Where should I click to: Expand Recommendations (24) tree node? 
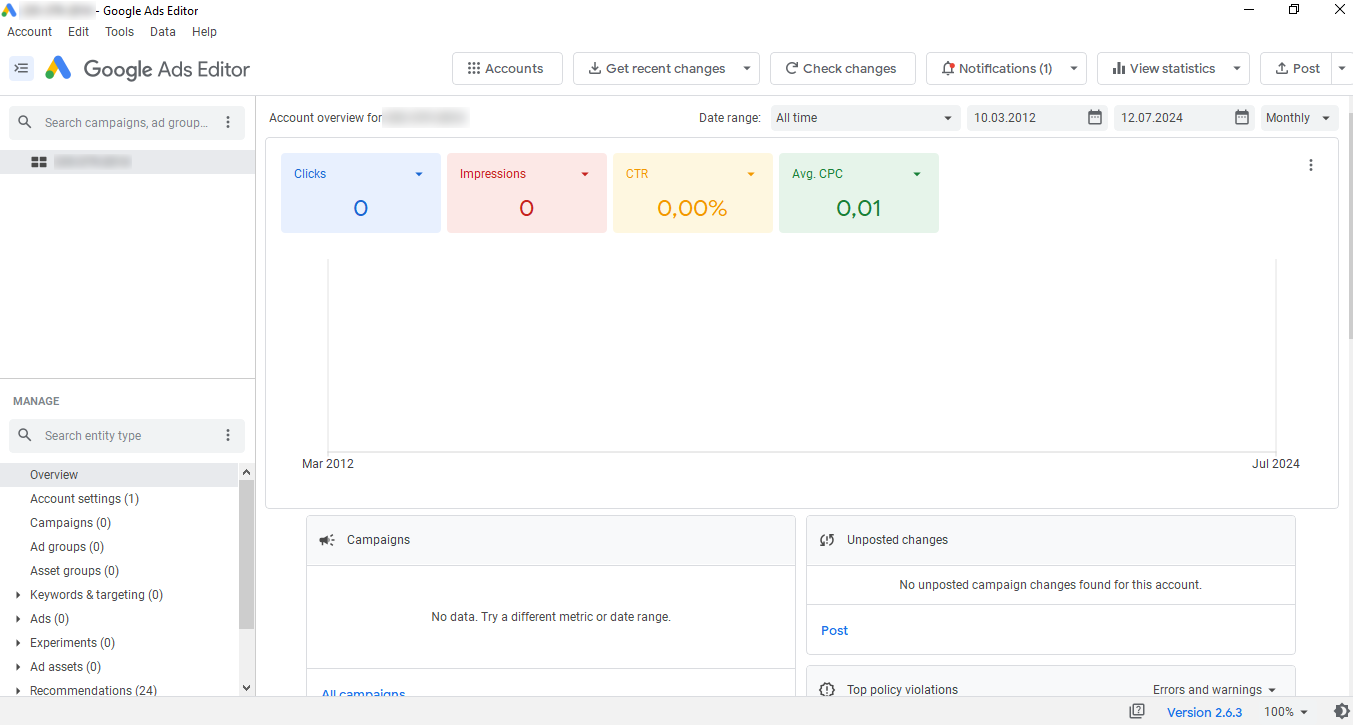tap(18, 691)
